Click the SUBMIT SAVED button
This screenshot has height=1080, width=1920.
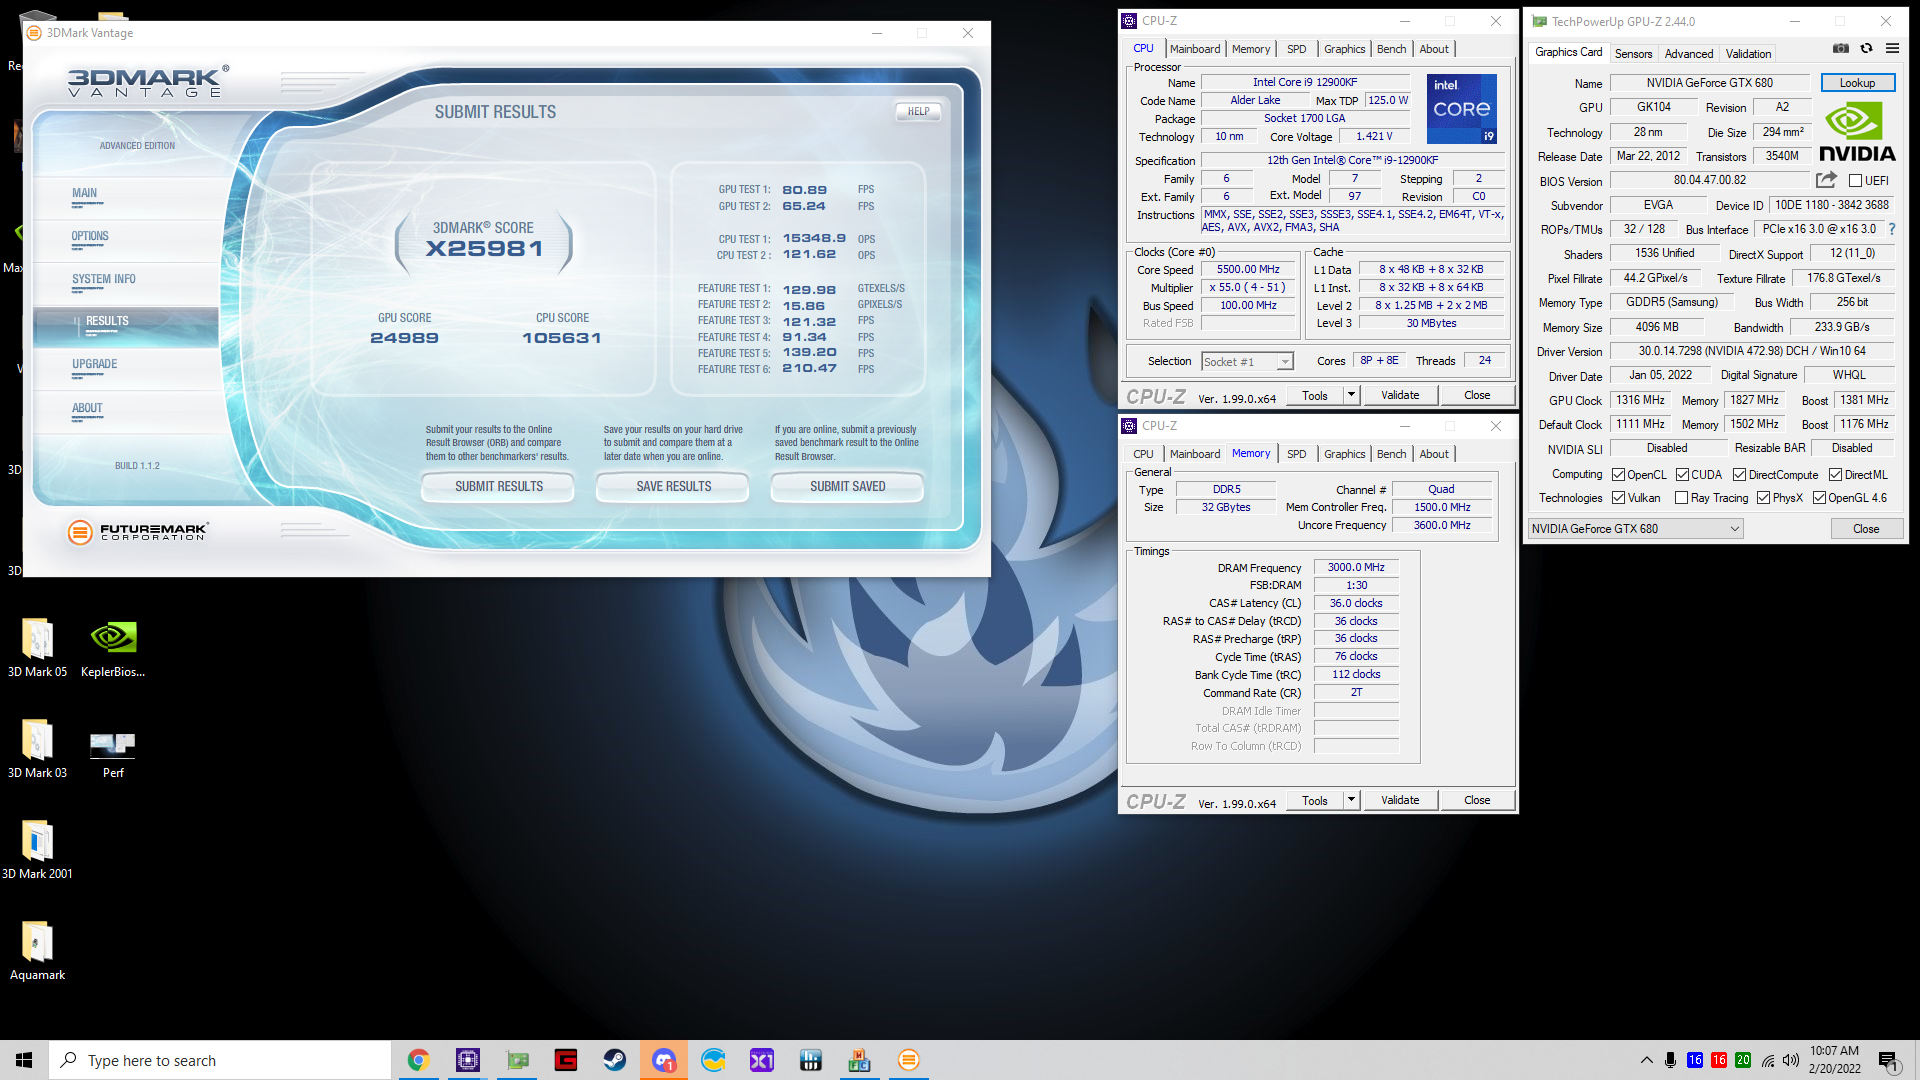pos(847,487)
